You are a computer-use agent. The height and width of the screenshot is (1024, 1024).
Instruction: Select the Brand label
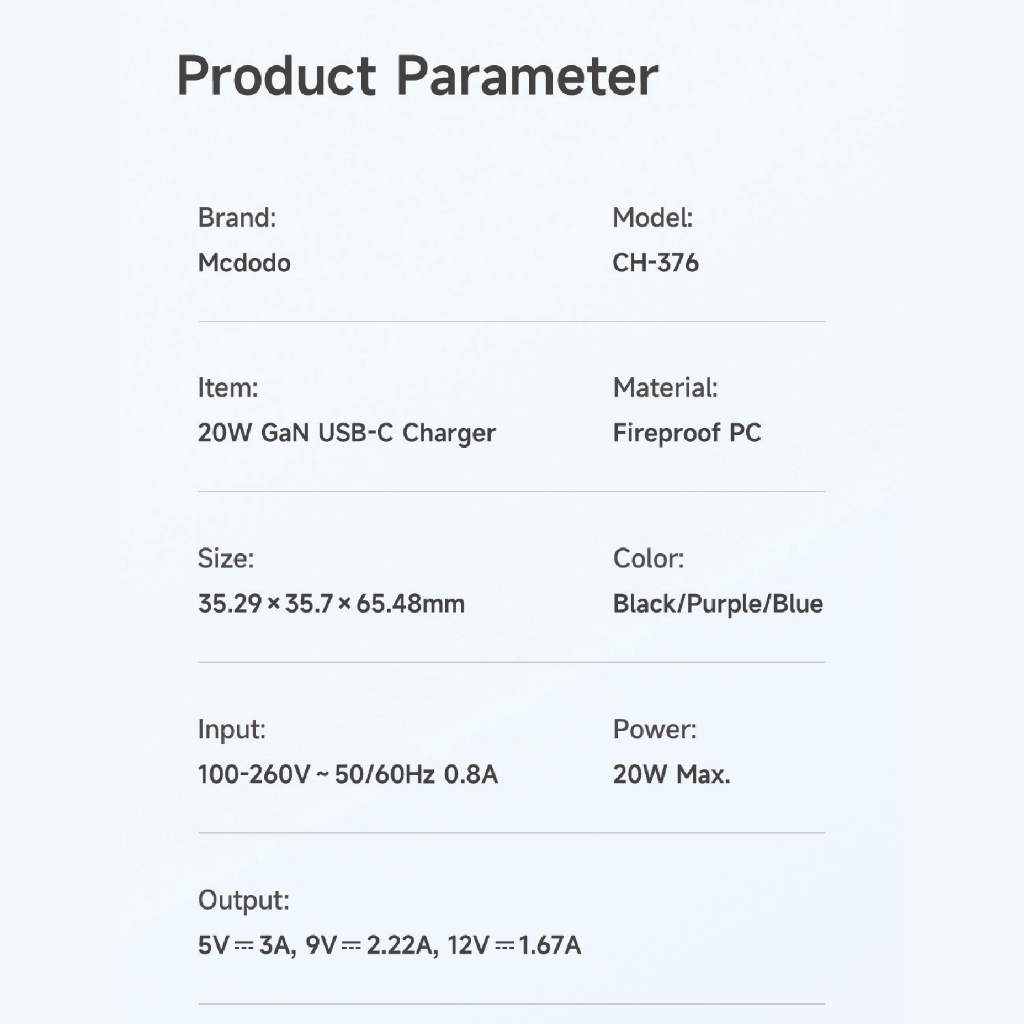tap(237, 217)
